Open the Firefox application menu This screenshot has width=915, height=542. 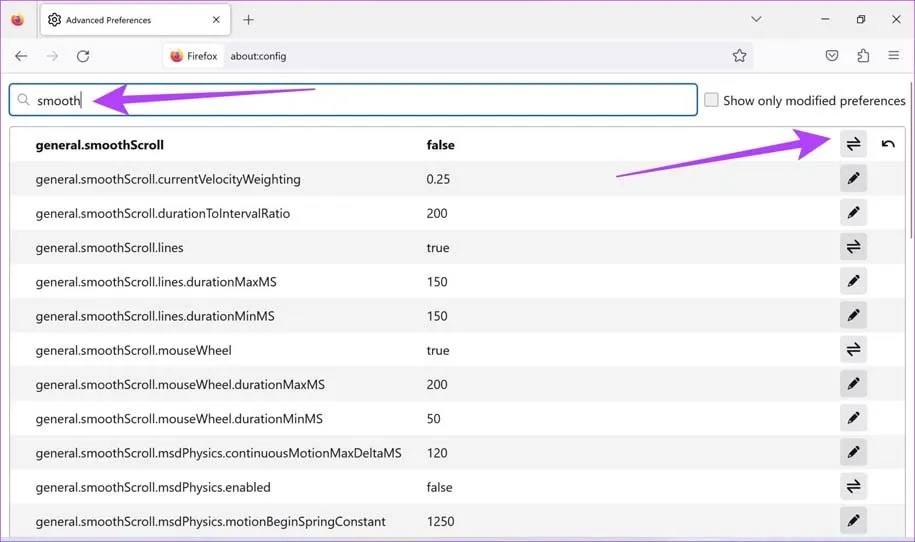(x=894, y=56)
